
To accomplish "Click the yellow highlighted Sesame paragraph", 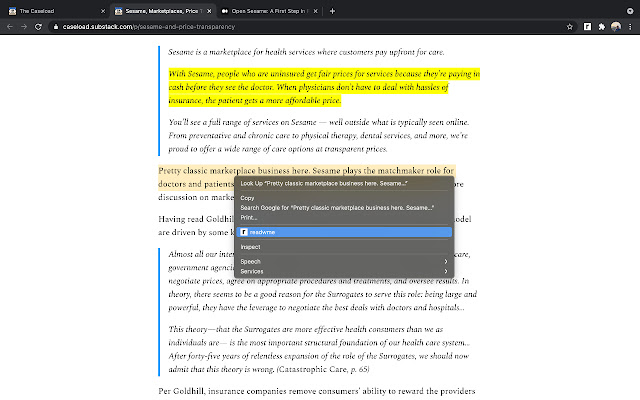I will 324,87.
